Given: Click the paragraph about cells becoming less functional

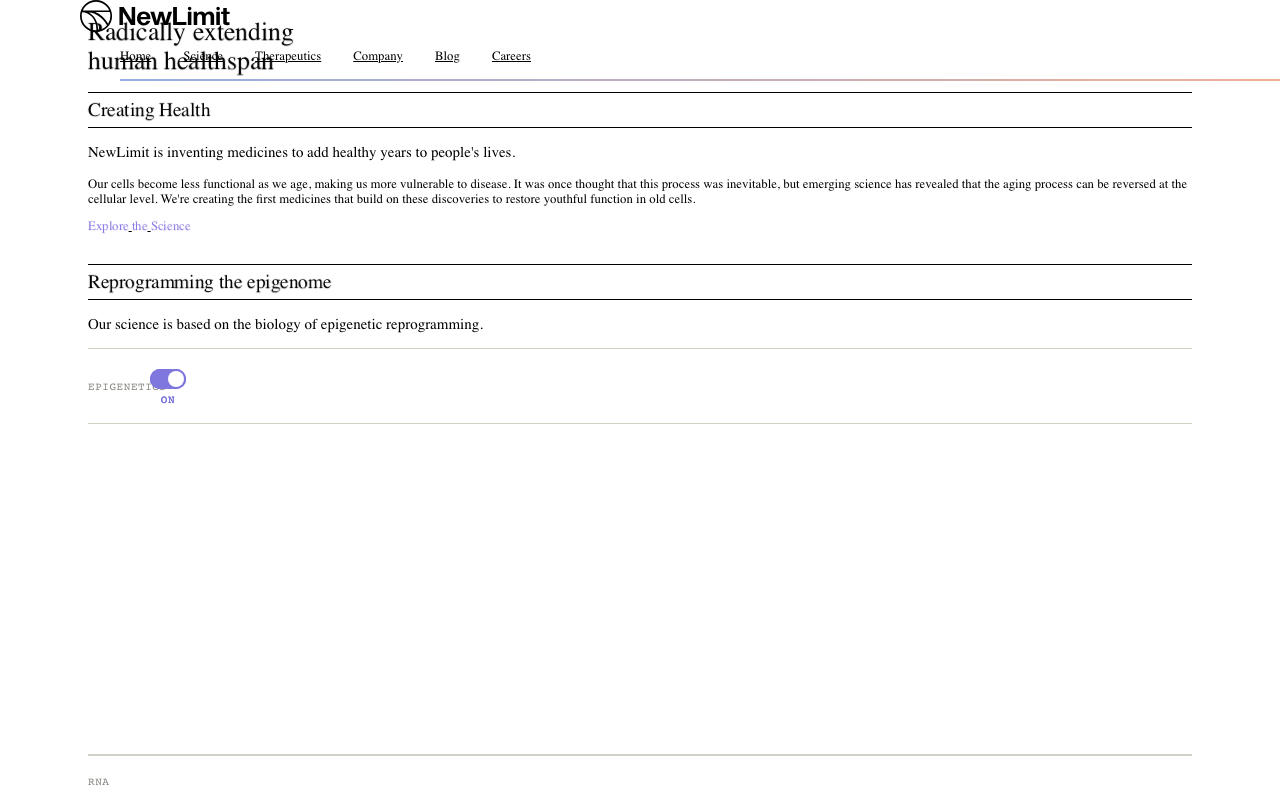Looking at the screenshot, I should (x=638, y=192).
